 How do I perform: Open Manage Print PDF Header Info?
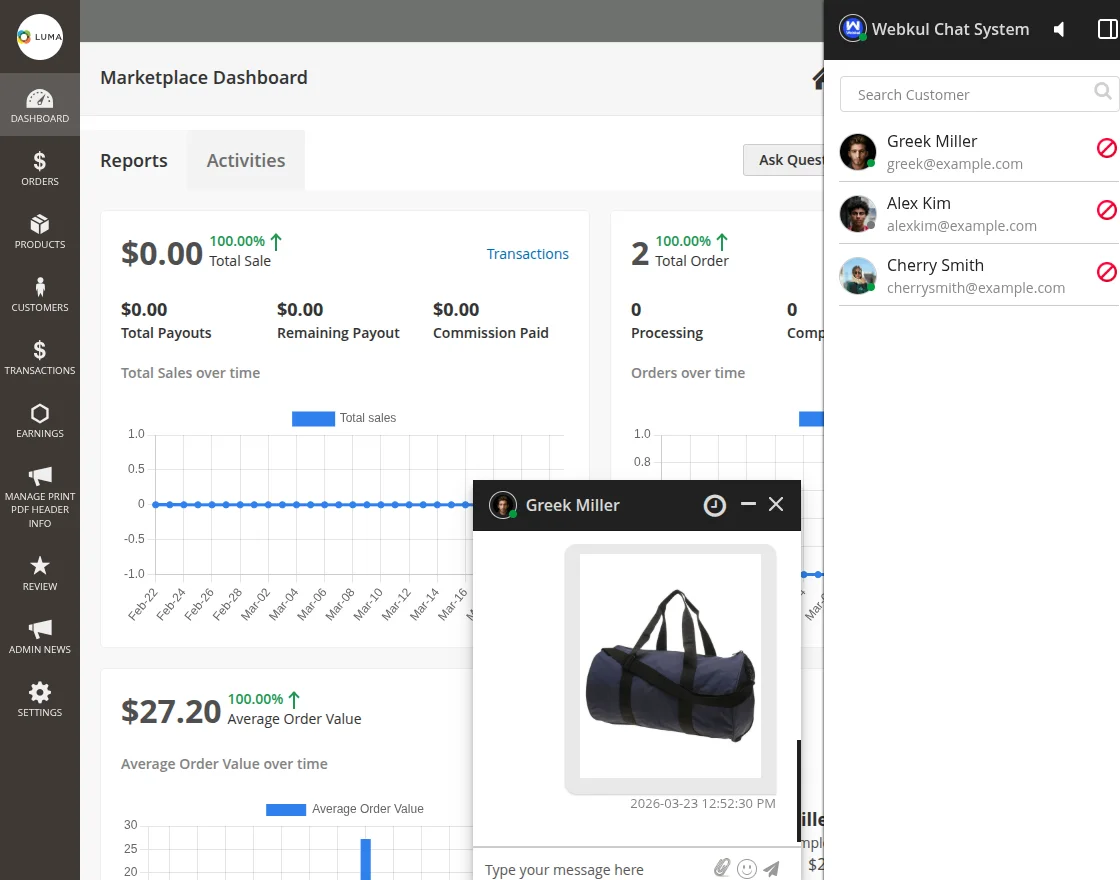[x=40, y=497]
